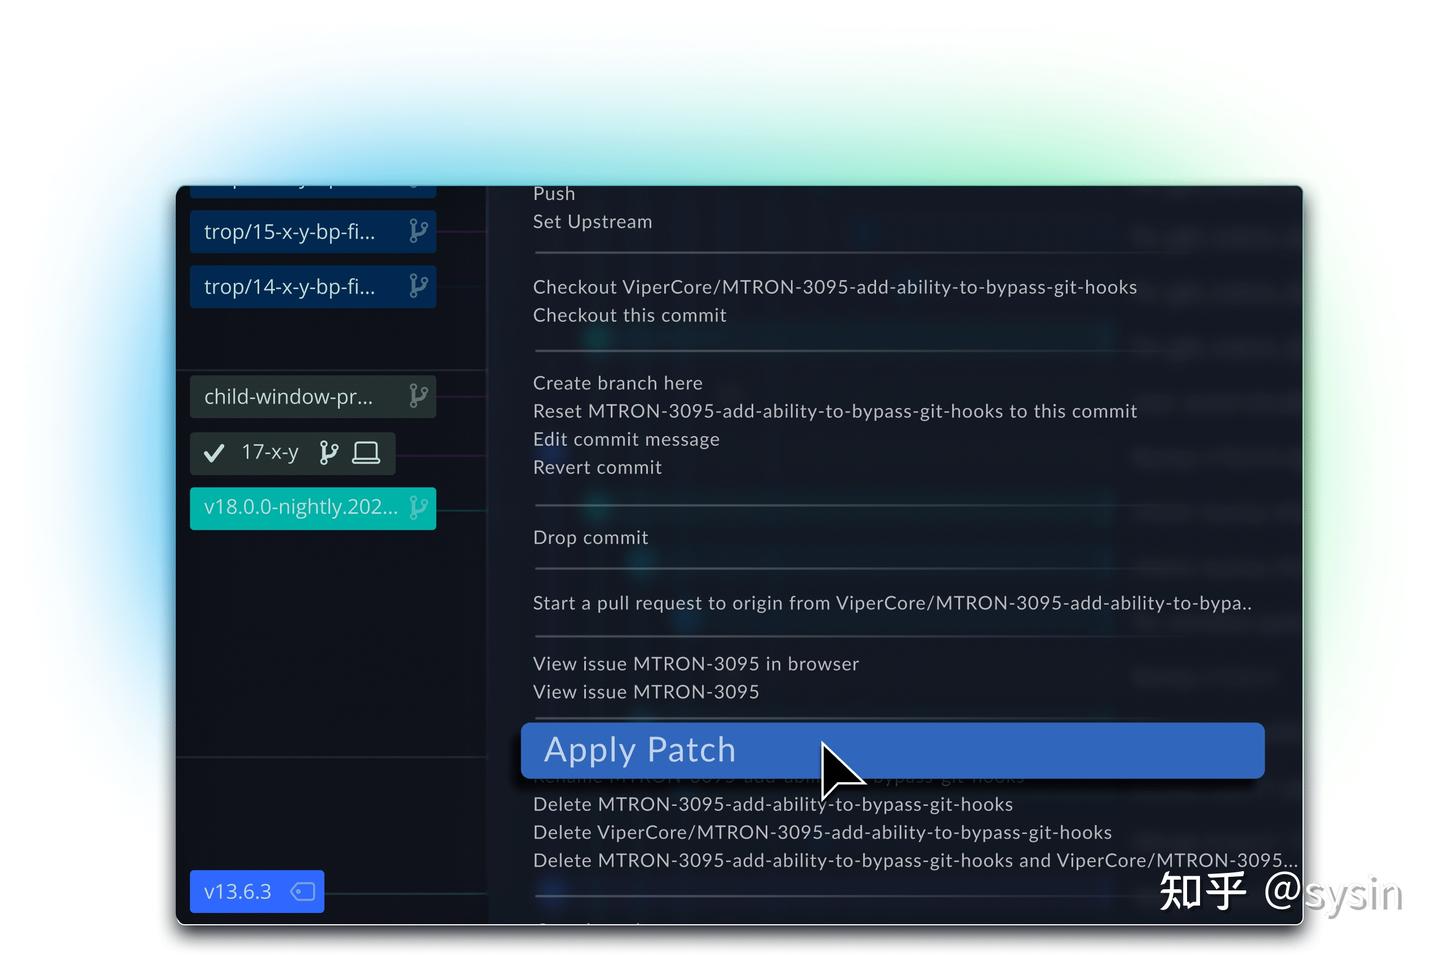1440x958 pixels.
Task: Open View issue MTRON-3095 in browser
Action: coord(696,663)
